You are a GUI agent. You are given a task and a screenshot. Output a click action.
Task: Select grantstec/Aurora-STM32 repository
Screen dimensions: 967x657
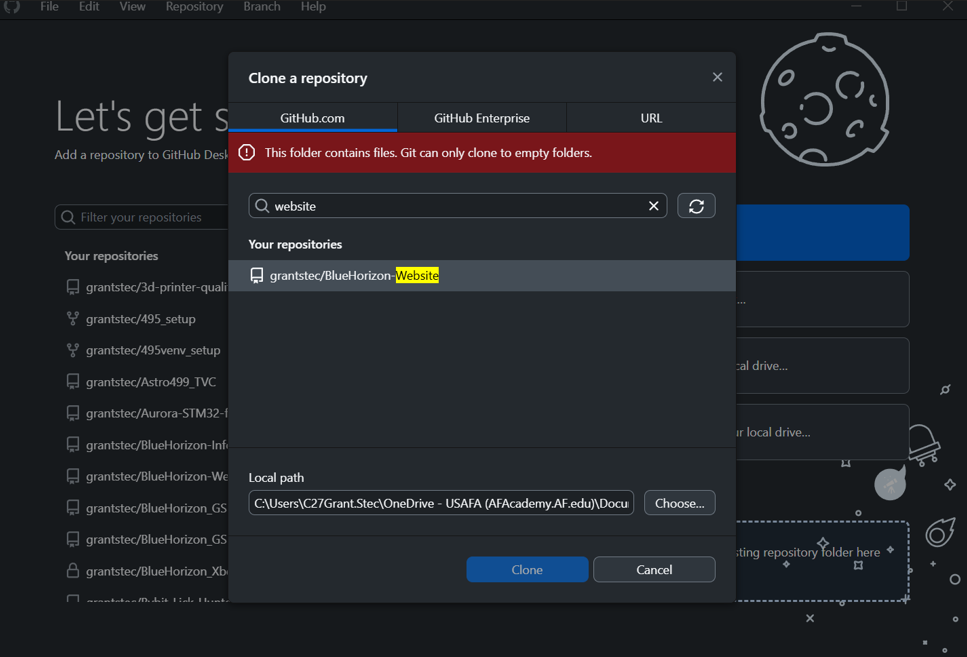click(147, 413)
